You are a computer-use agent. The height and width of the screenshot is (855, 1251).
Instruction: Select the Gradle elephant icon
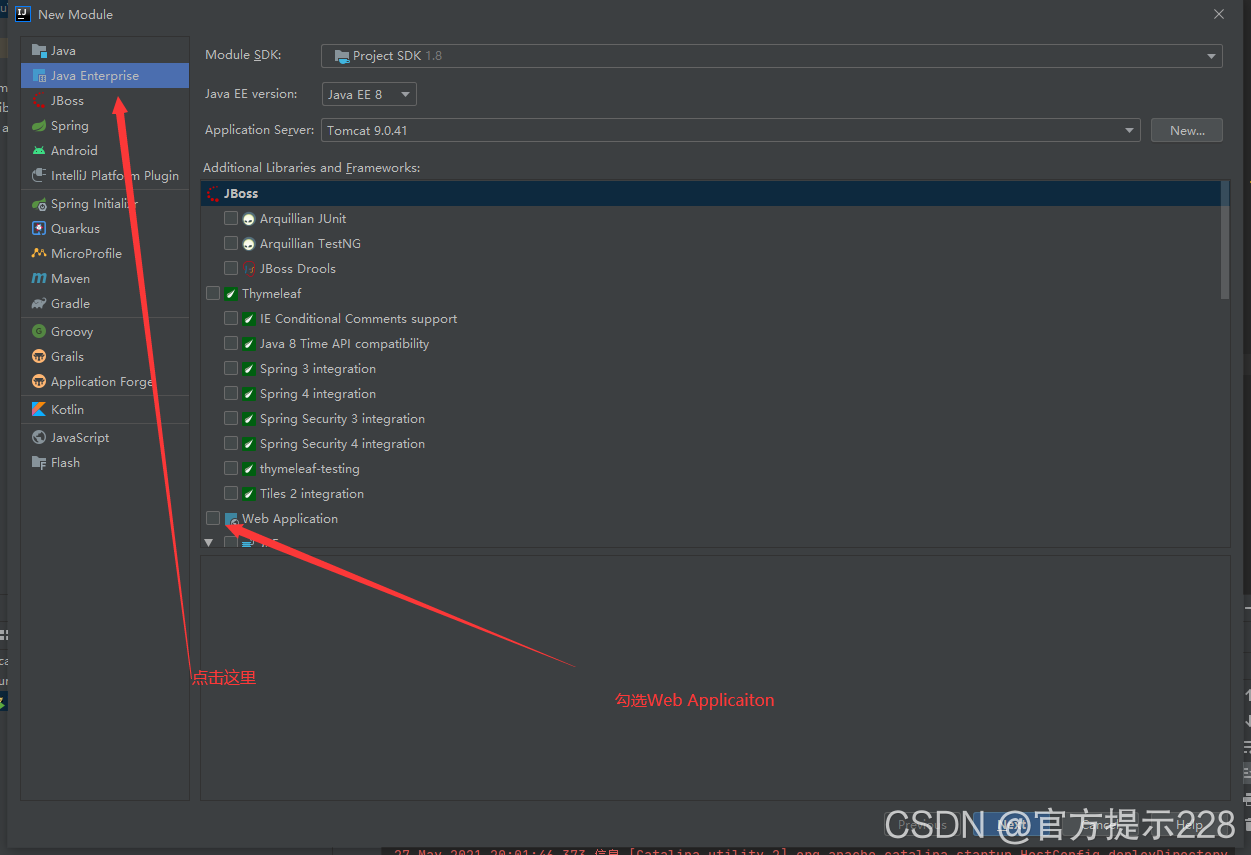[39, 304]
